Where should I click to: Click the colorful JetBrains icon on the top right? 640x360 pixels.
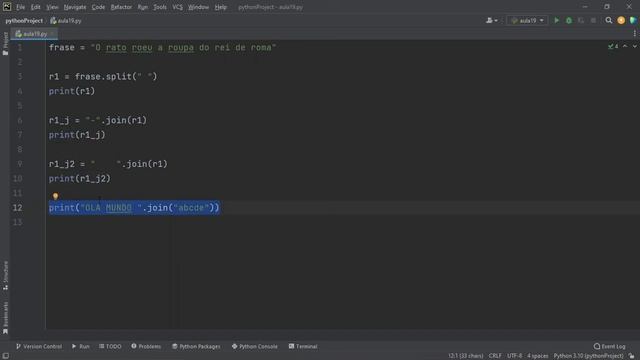[x=633, y=20]
